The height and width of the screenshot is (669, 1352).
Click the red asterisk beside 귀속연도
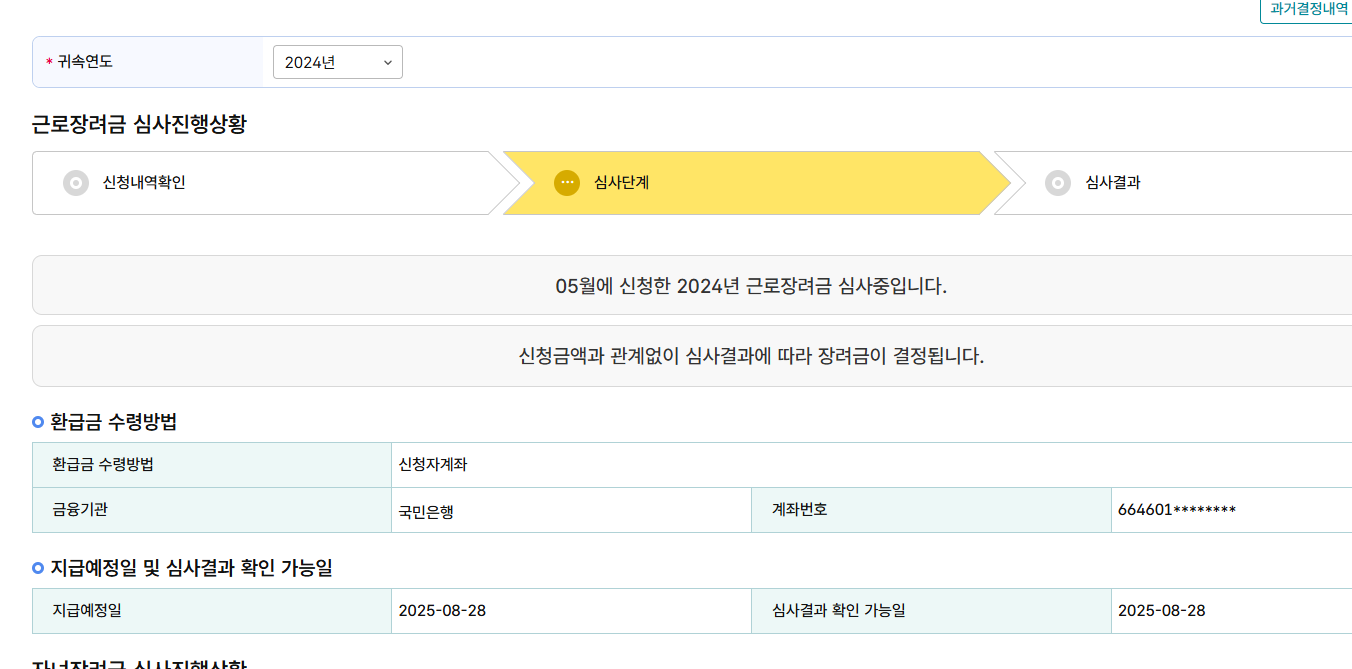(x=47, y=62)
